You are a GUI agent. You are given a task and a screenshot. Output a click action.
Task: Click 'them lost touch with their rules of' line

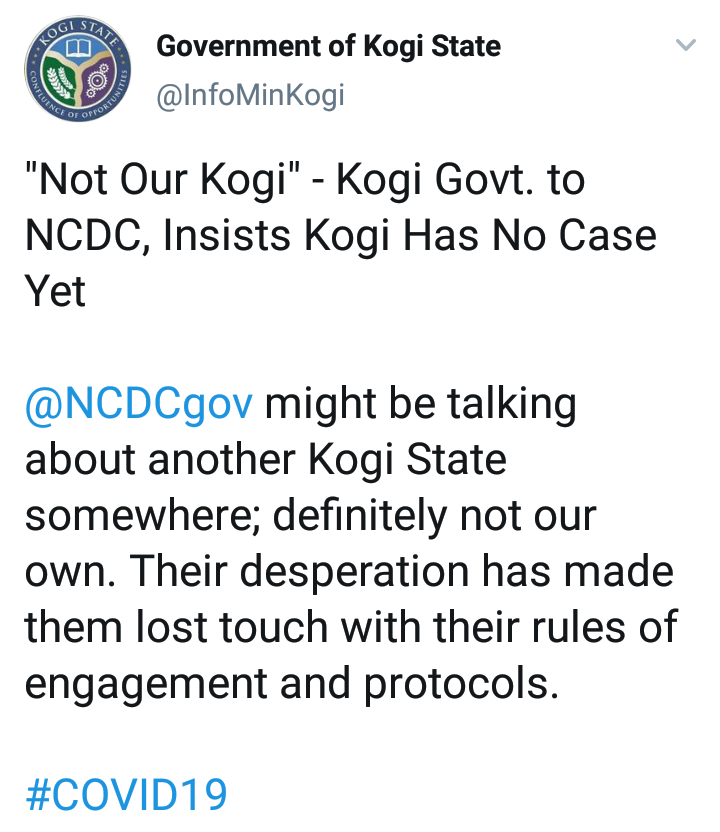tap(350, 627)
